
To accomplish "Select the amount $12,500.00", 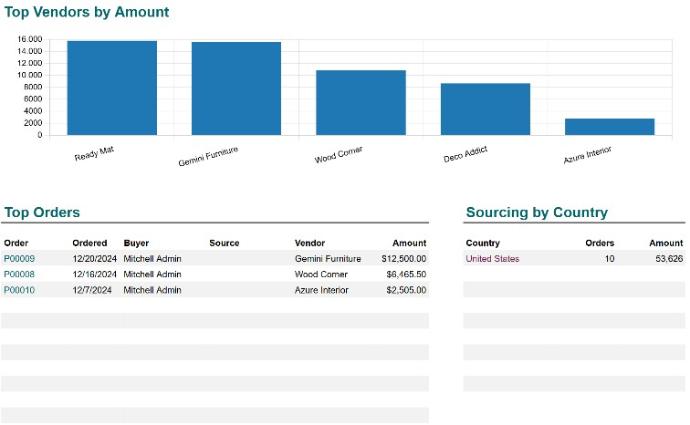I will click(x=404, y=259).
